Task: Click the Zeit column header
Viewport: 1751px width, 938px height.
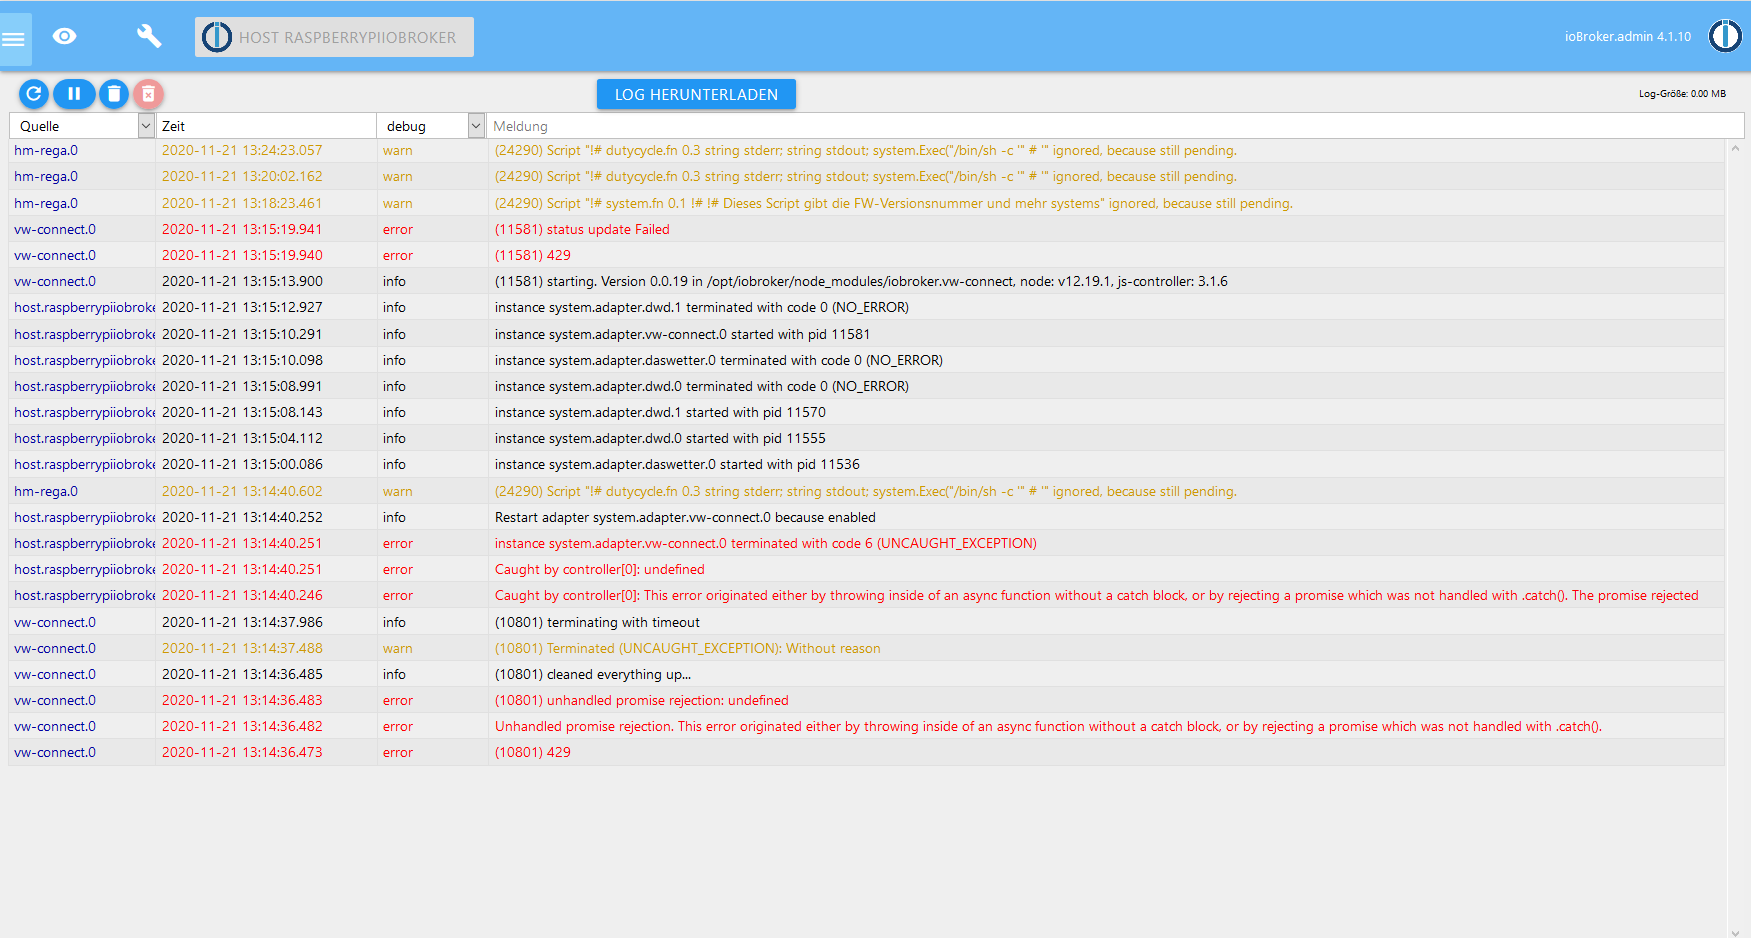Action: [x=173, y=126]
